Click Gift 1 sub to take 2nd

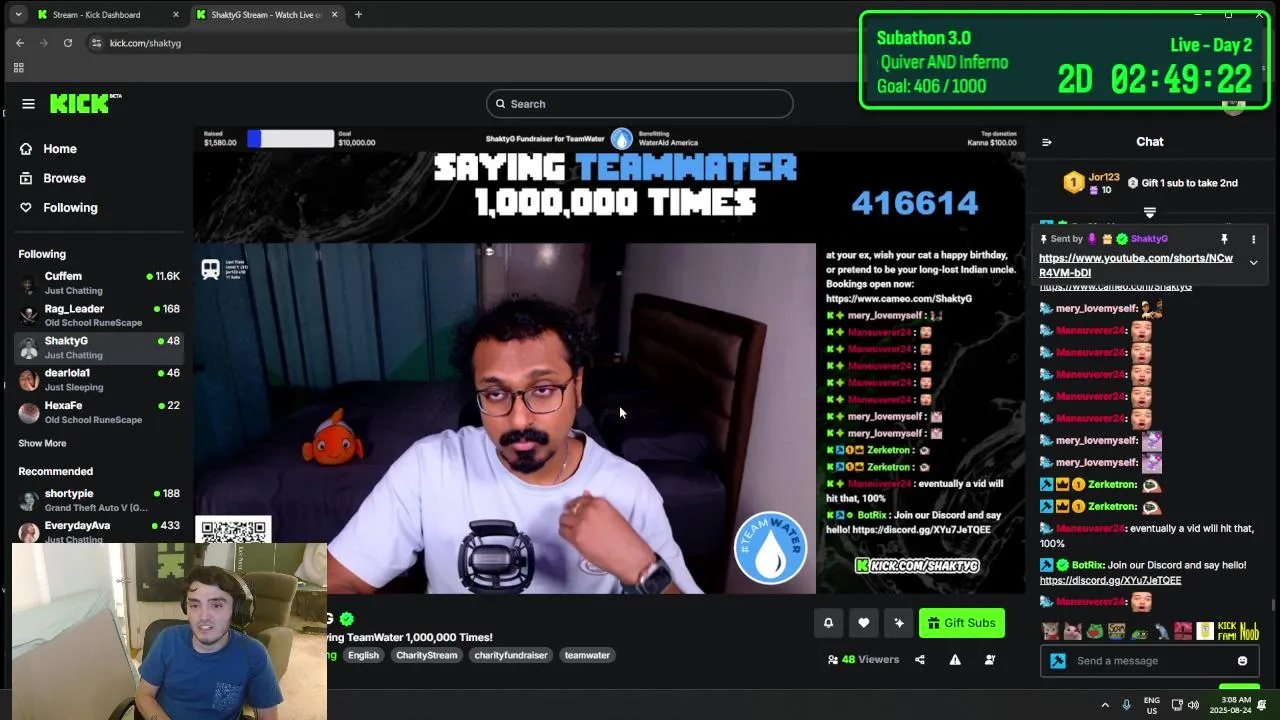click(x=1182, y=183)
